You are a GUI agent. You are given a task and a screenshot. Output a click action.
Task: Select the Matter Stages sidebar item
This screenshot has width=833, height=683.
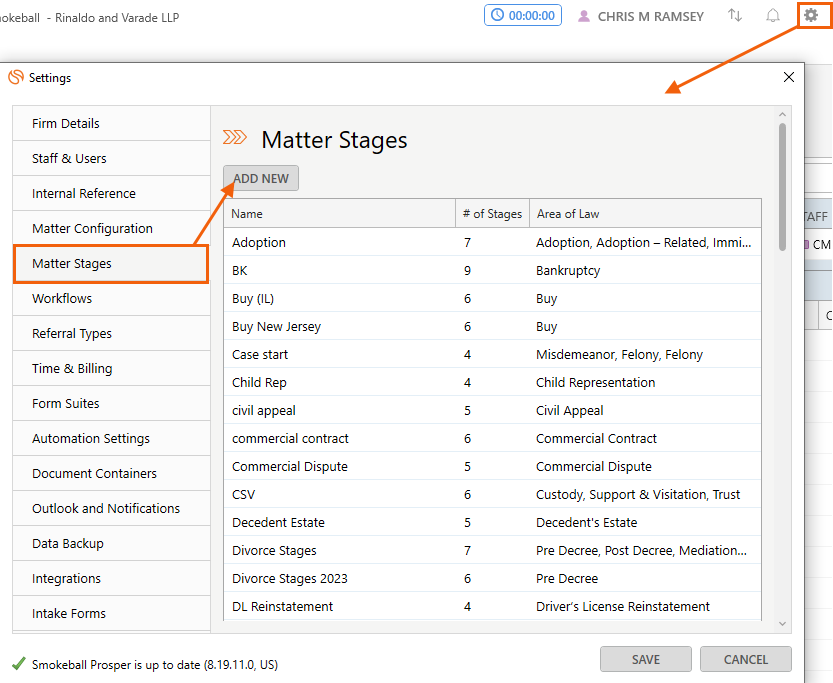point(110,264)
